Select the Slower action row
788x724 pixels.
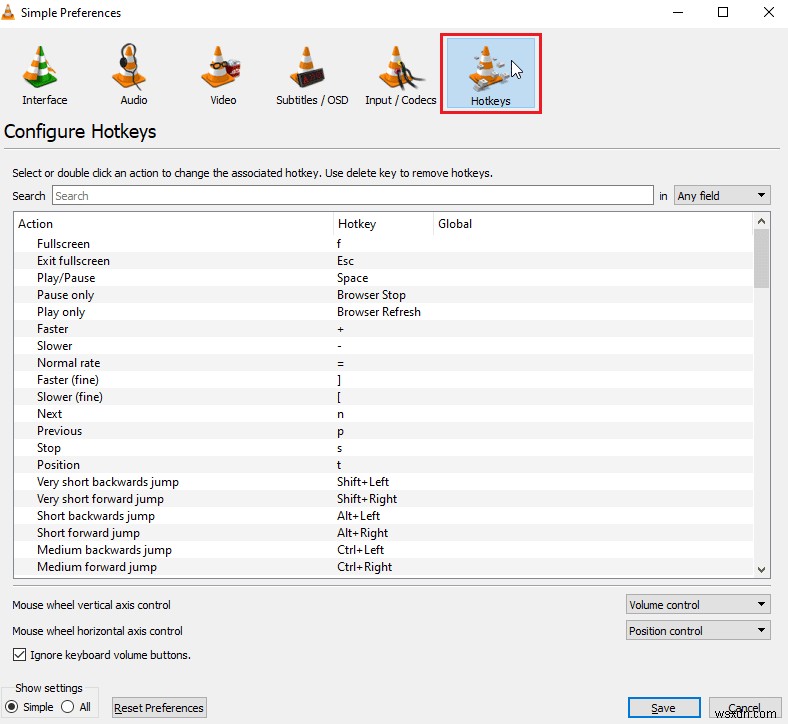(x=384, y=346)
